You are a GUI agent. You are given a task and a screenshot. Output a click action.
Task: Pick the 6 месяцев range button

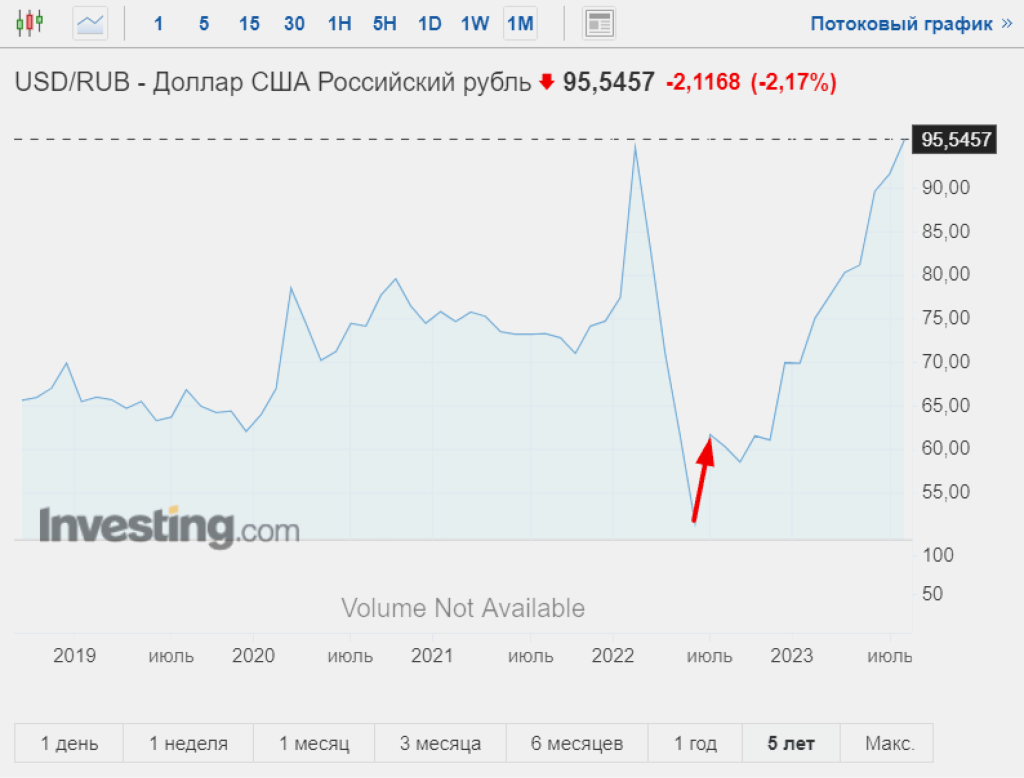577,743
